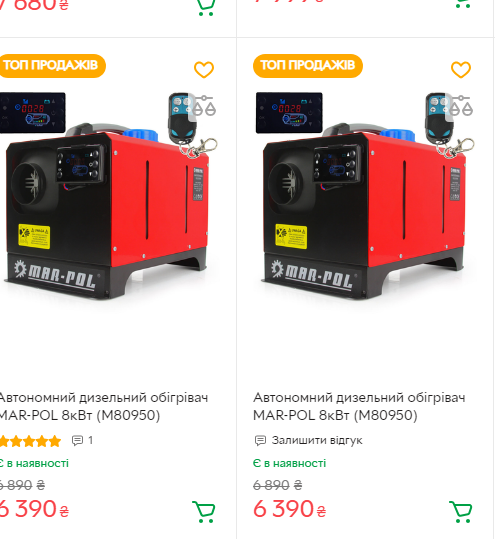The height and width of the screenshot is (539, 495).
Task: Open the review count comment icon
Action: coord(77,441)
